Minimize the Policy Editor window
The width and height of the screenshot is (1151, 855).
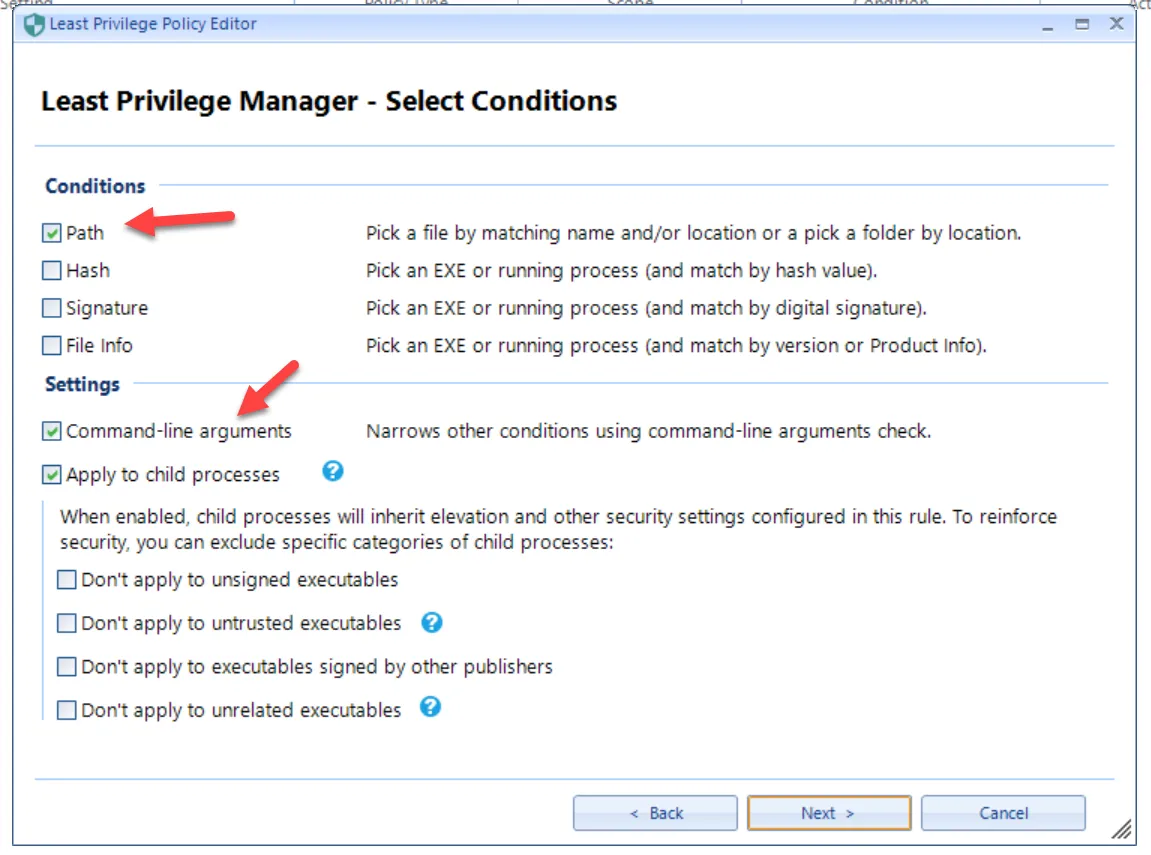coord(1048,25)
